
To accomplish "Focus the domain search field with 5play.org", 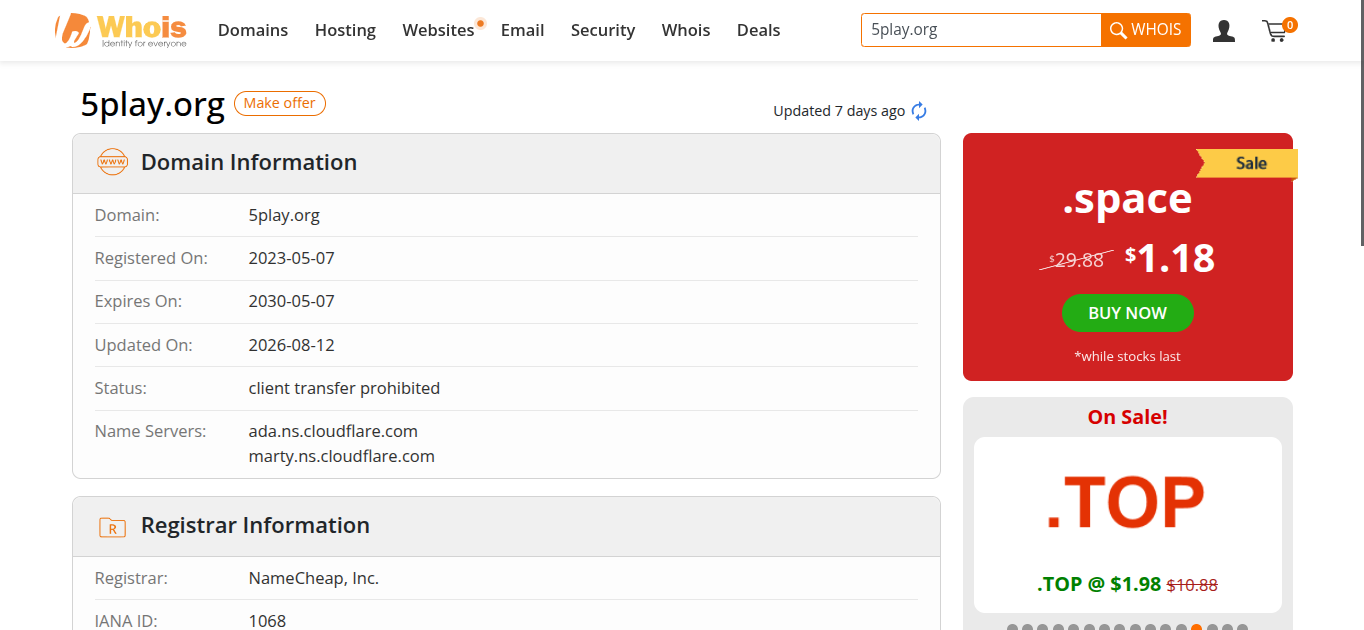I will 981,30.
